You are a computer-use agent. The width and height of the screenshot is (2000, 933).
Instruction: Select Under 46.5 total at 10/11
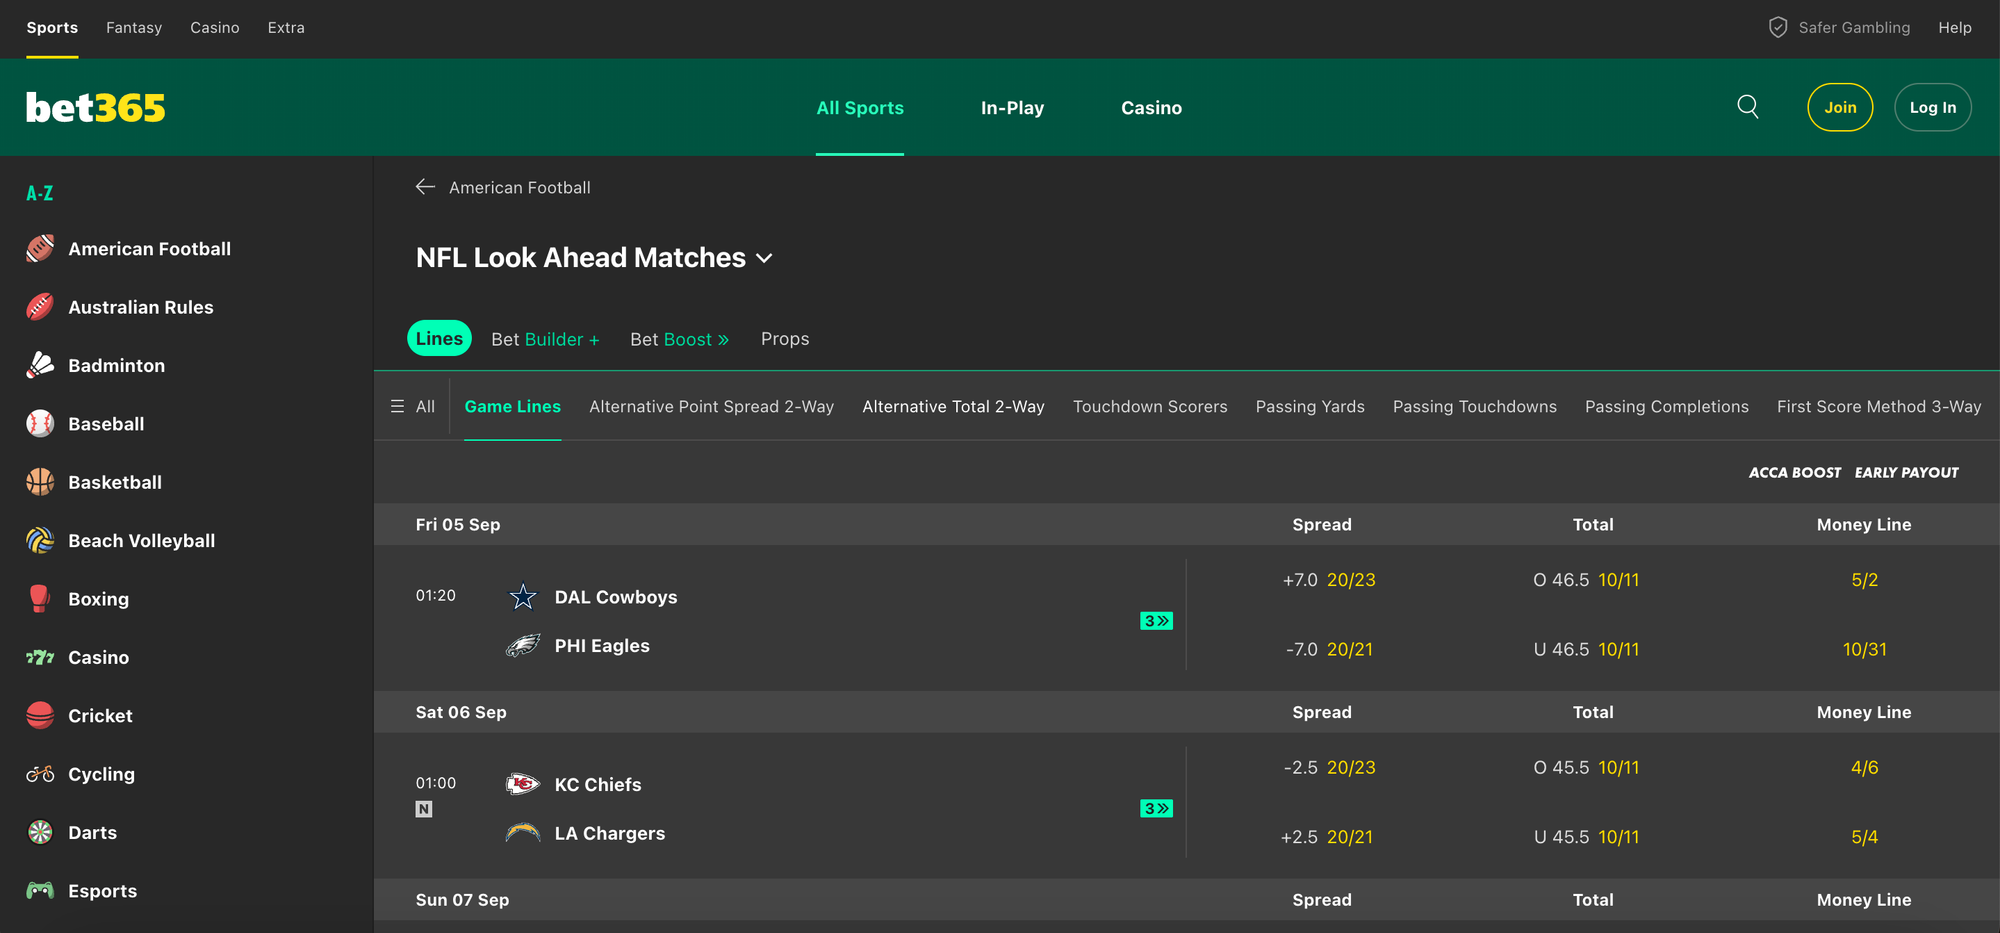(1586, 649)
